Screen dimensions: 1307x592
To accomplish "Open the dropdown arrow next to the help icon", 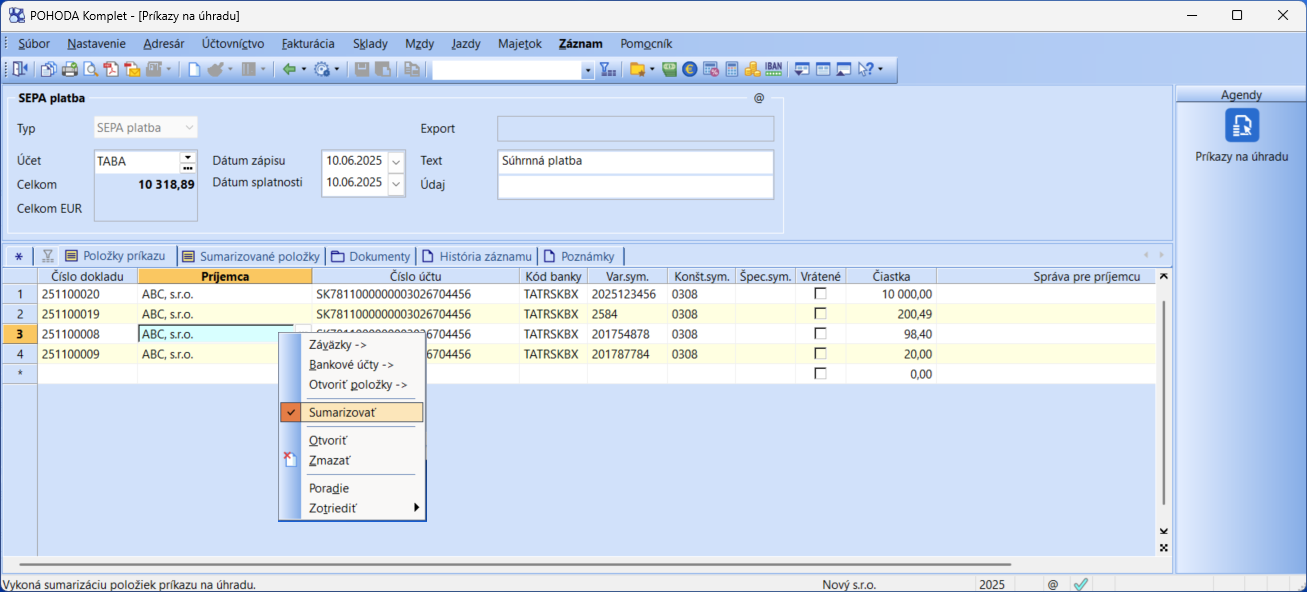I will click(x=880, y=69).
